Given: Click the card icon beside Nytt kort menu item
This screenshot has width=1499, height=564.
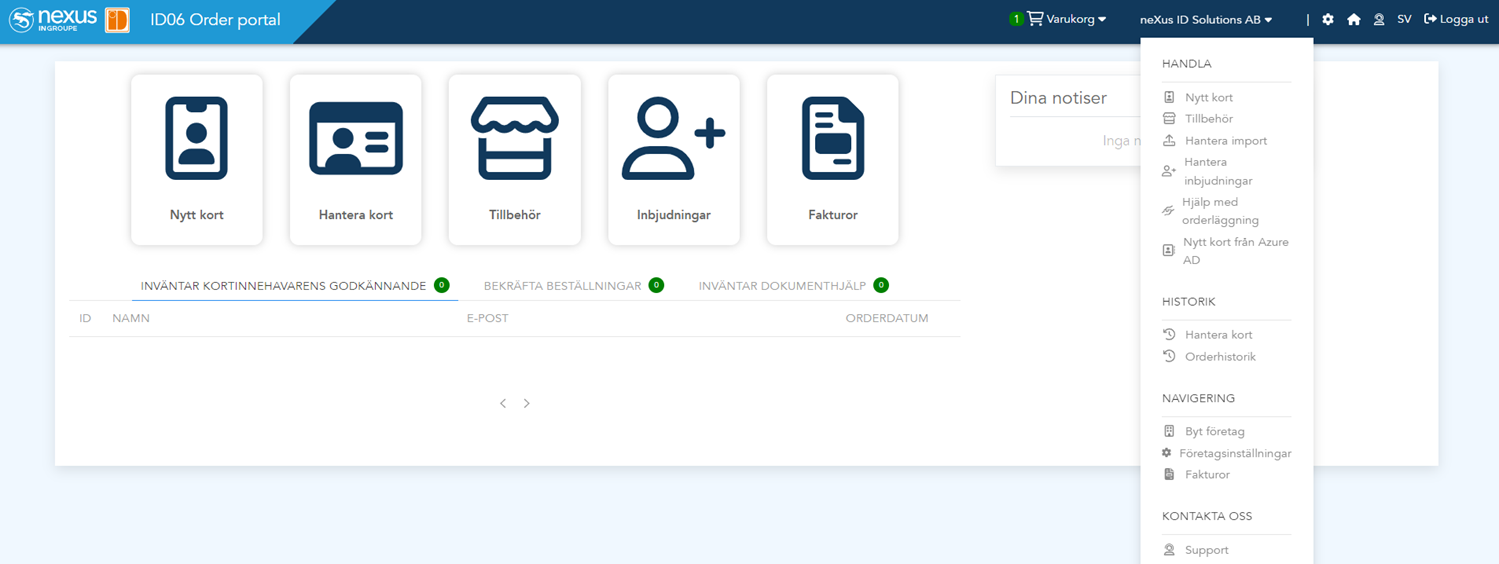Looking at the screenshot, I should coord(1169,98).
